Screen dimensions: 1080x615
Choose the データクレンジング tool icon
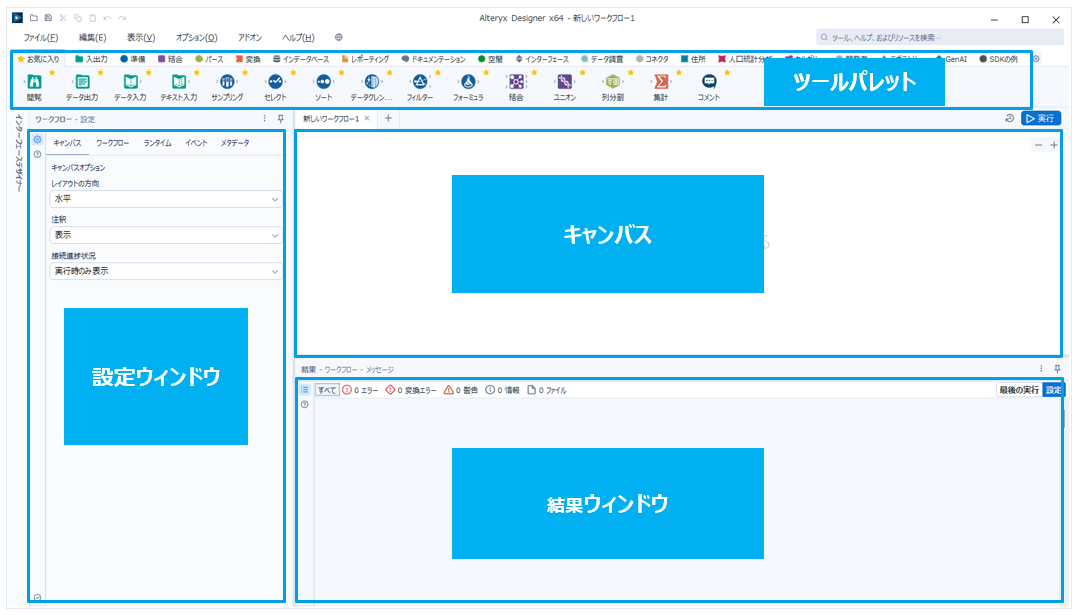click(x=371, y=82)
